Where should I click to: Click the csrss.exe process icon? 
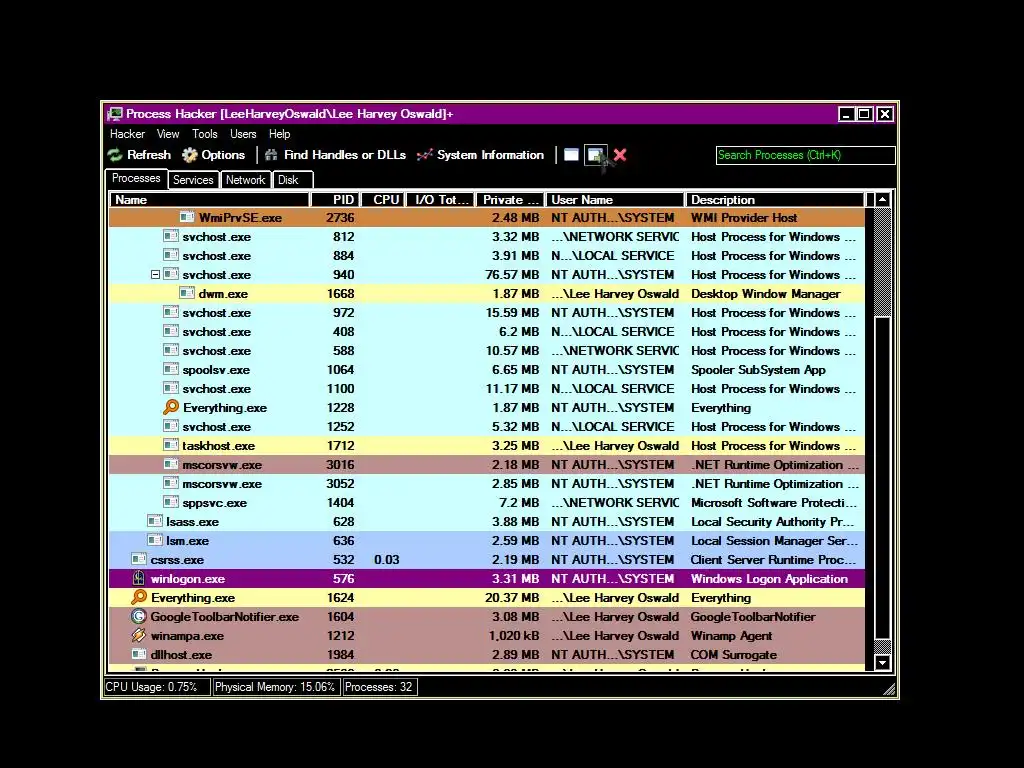138,558
